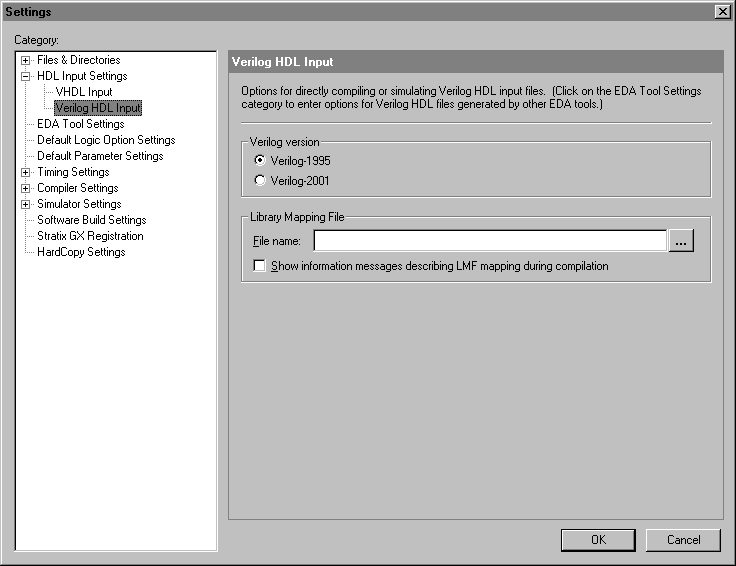Open Software Build Settings category

(x=92, y=220)
